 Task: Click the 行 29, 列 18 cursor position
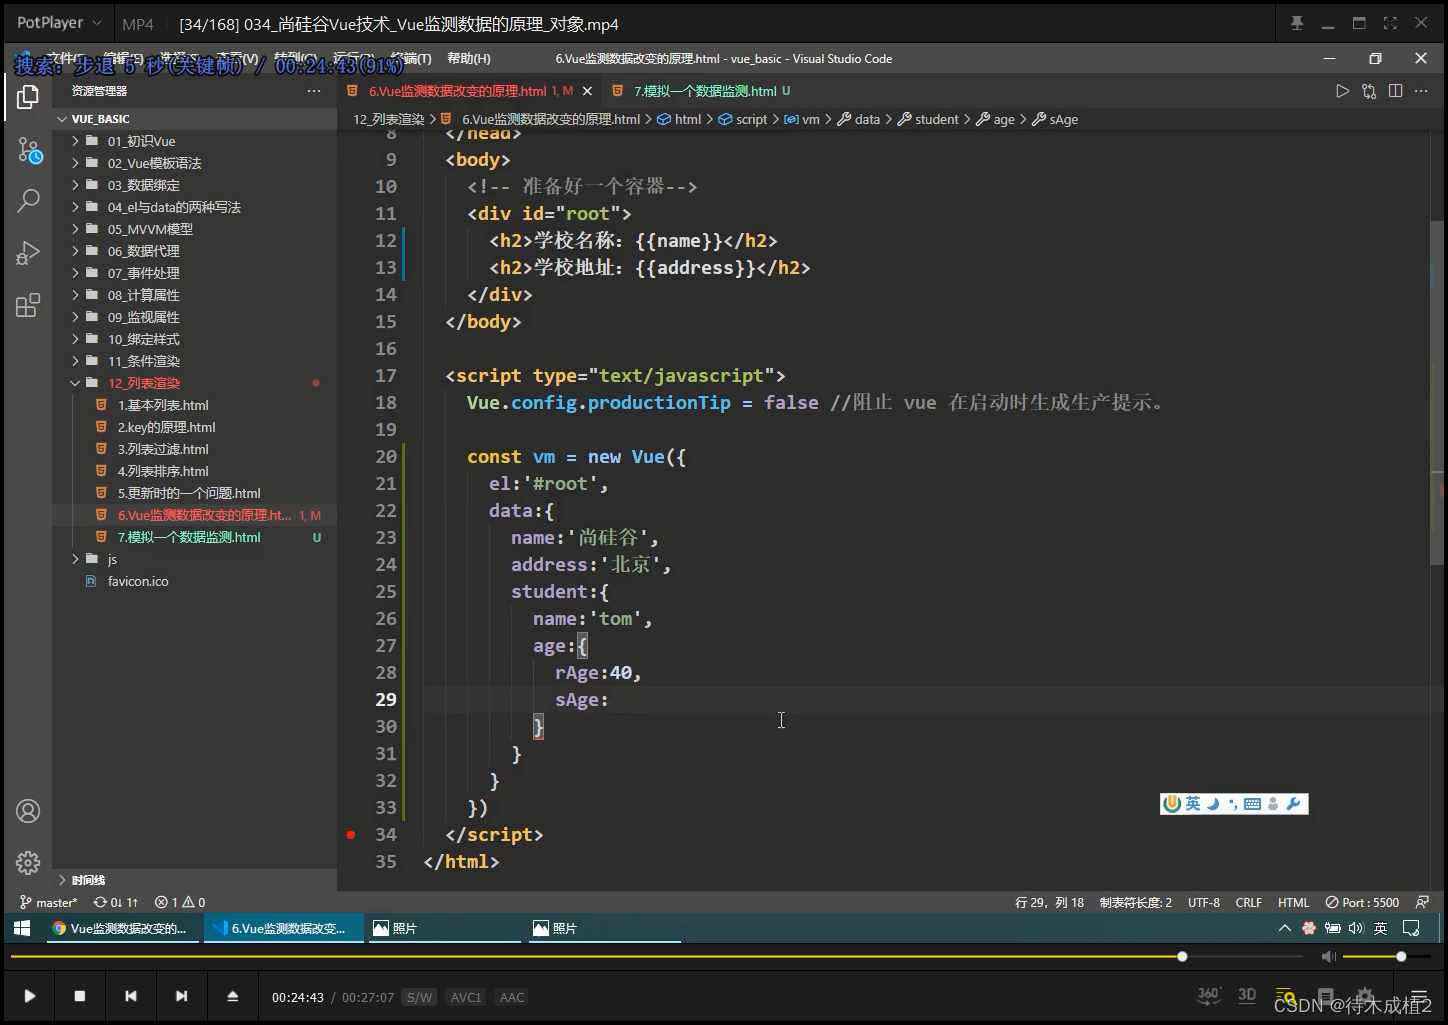coord(1049,902)
